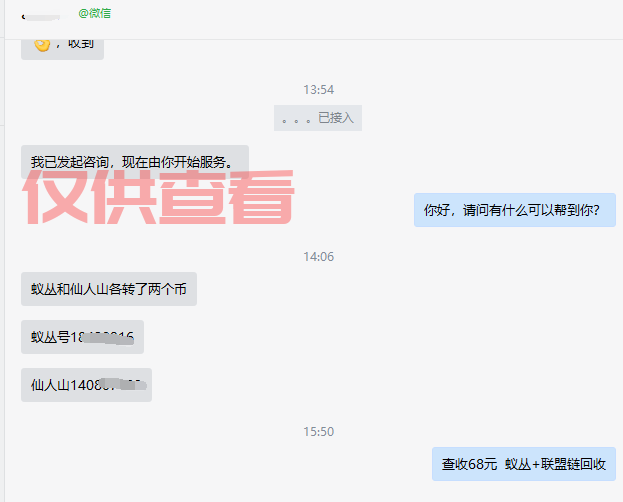Screen dimensions: 623x502
Task: Click the blurred digits after 仙人山1408
Action: pos(122,385)
